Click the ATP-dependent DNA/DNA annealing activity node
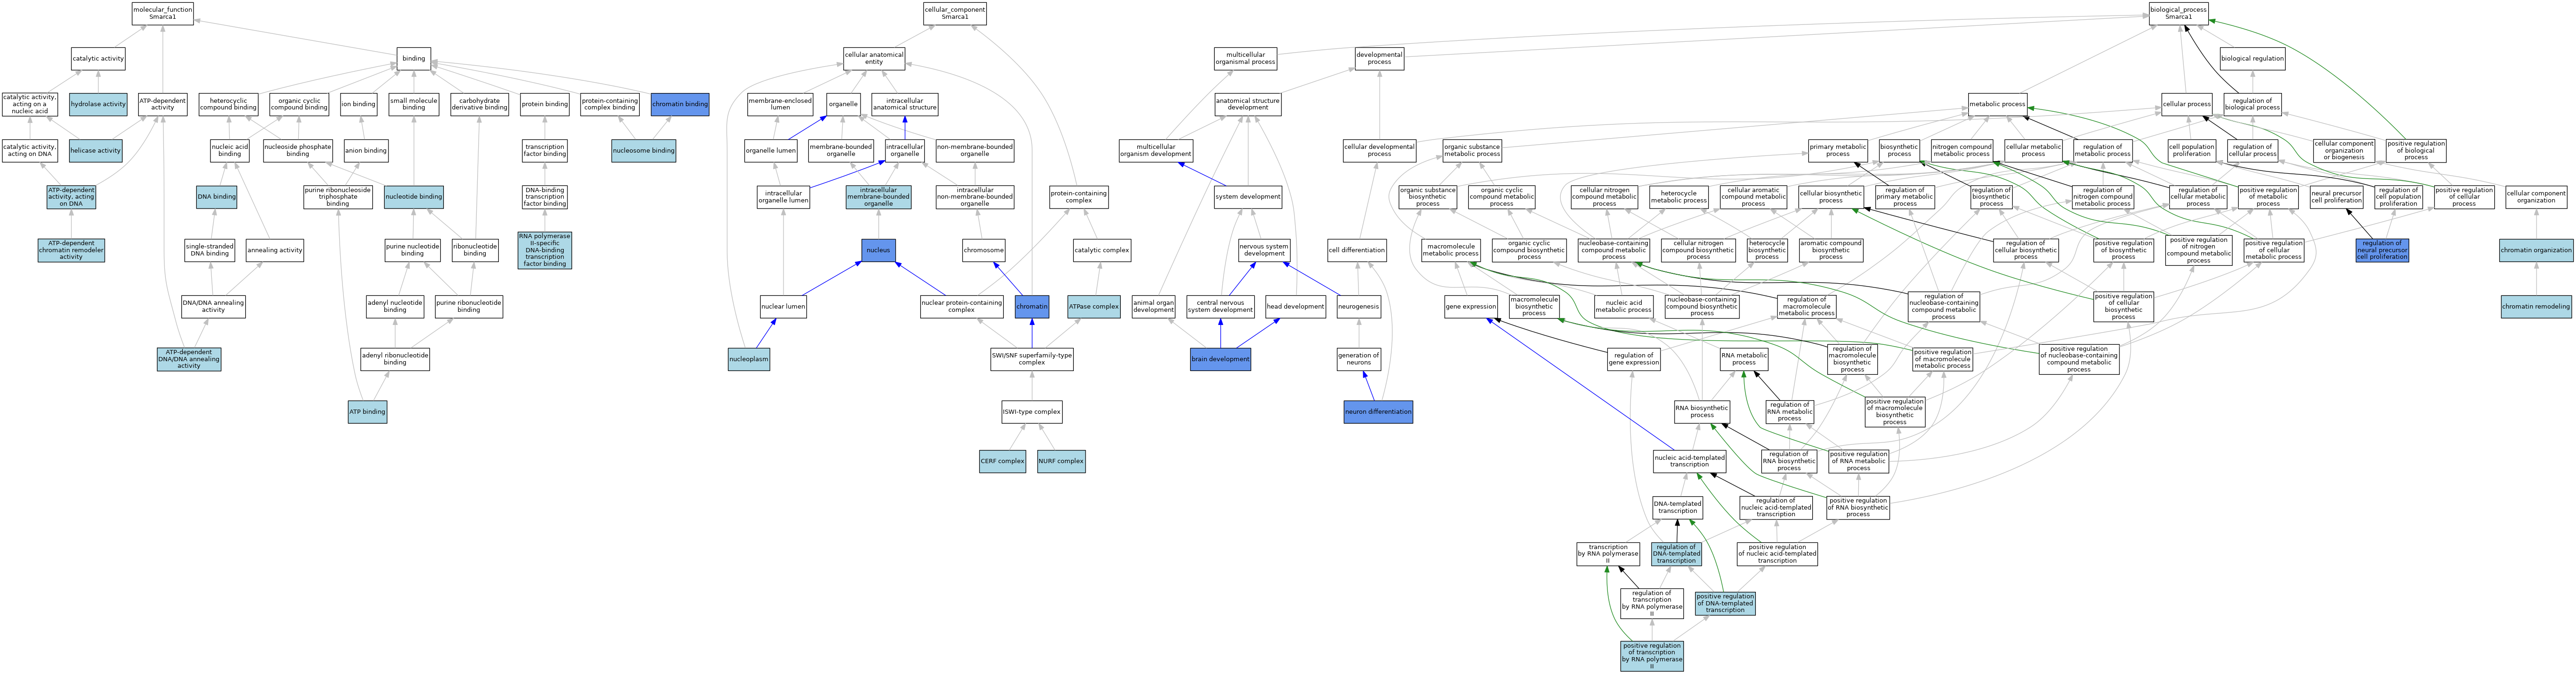This screenshot has height=674, width=2576. pyautogui.click(x=189, y=359)
